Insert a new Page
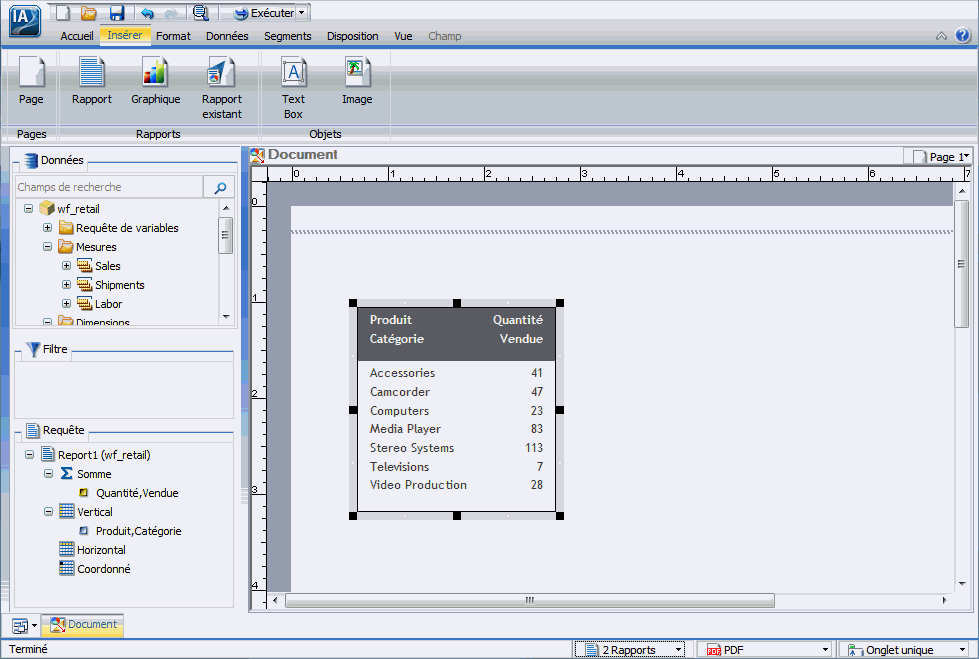Screen dimensions: 979x659 [31, 81]
